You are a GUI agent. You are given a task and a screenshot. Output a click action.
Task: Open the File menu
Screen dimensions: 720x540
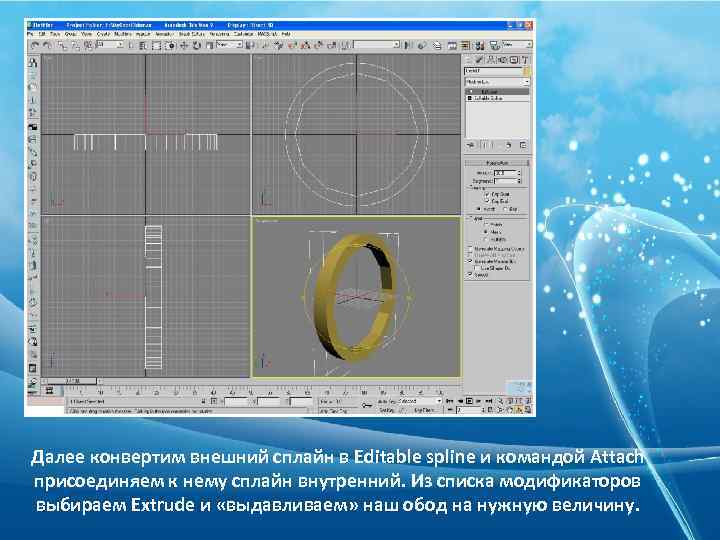[x=30, y=34]
